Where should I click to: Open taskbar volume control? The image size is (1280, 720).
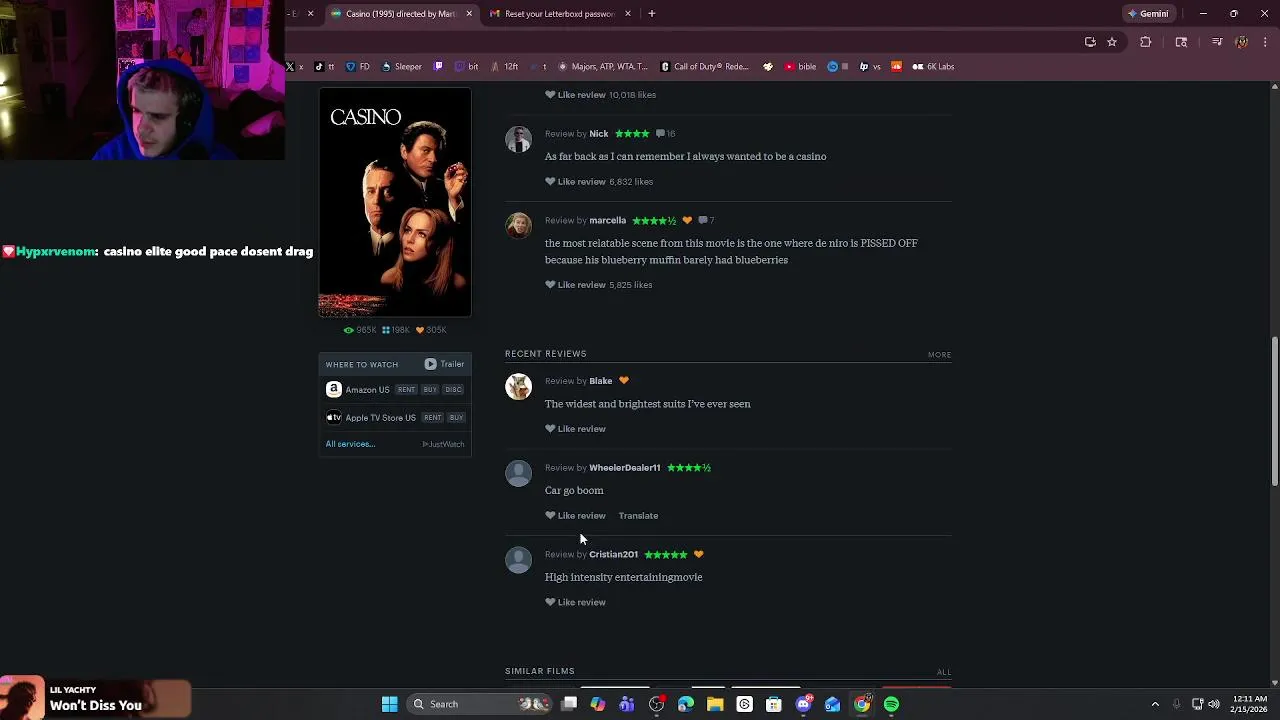click(1214, 705)
